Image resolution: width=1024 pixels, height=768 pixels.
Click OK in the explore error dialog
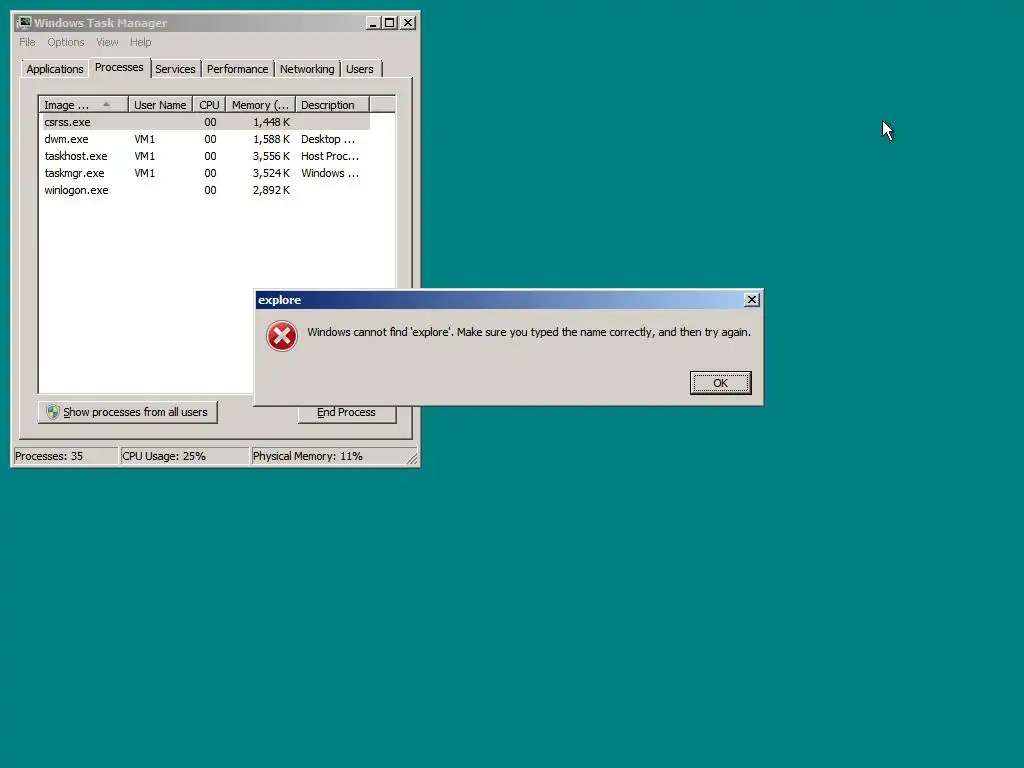720,383
